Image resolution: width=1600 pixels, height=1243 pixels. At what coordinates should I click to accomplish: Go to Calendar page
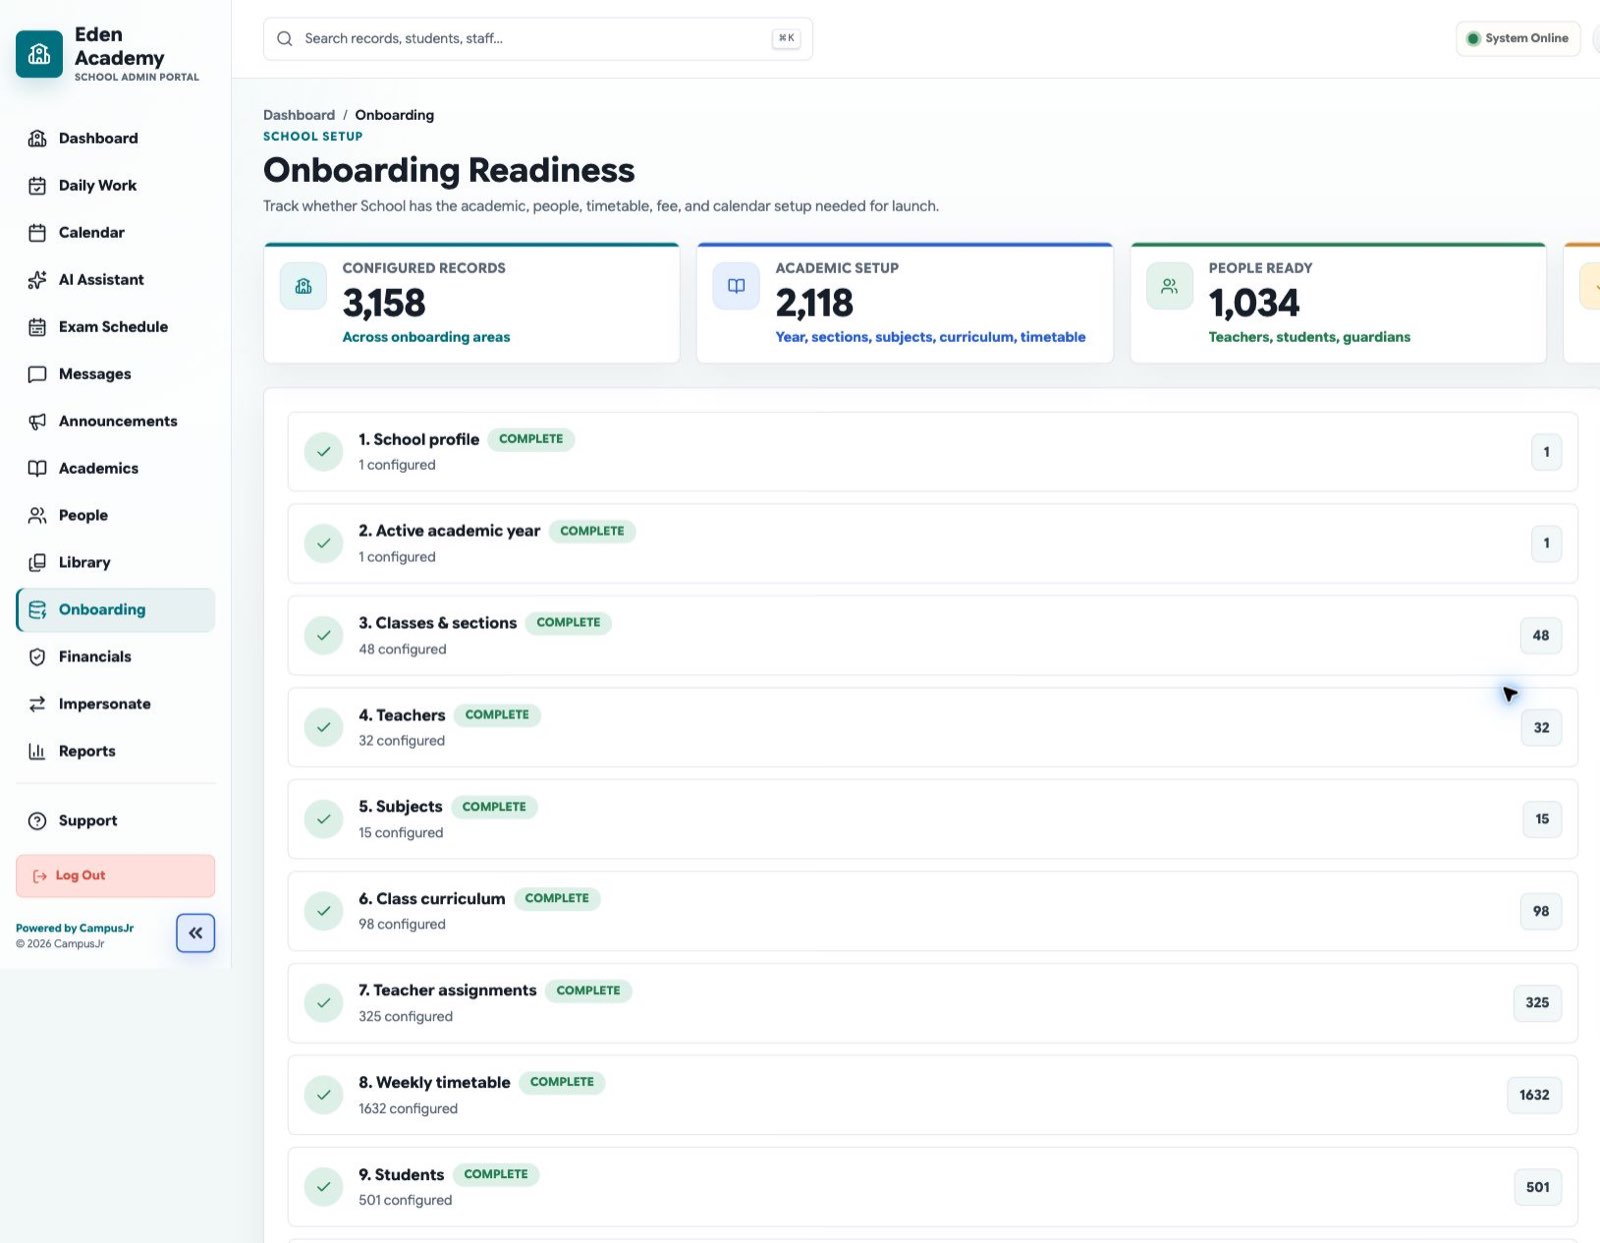click(115, 232)
